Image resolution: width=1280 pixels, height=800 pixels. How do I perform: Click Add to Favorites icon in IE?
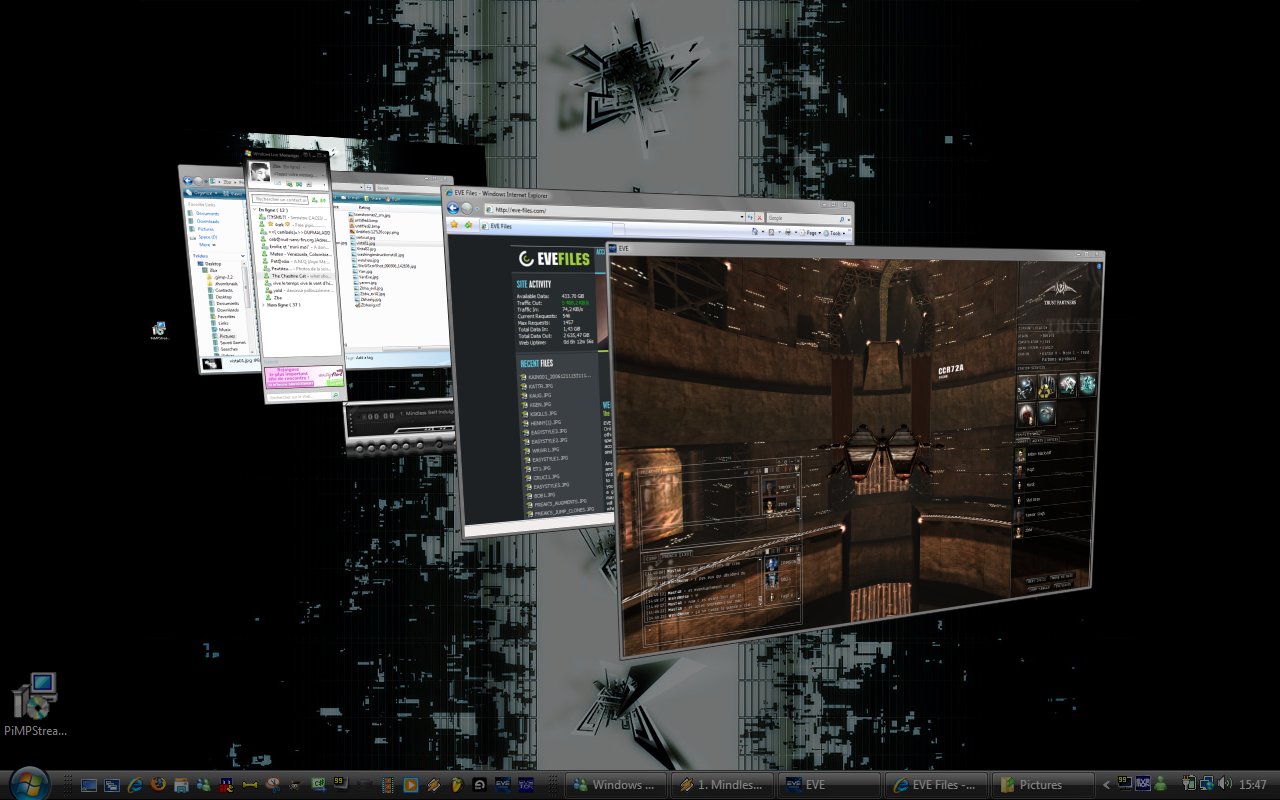tap(467, 226)
